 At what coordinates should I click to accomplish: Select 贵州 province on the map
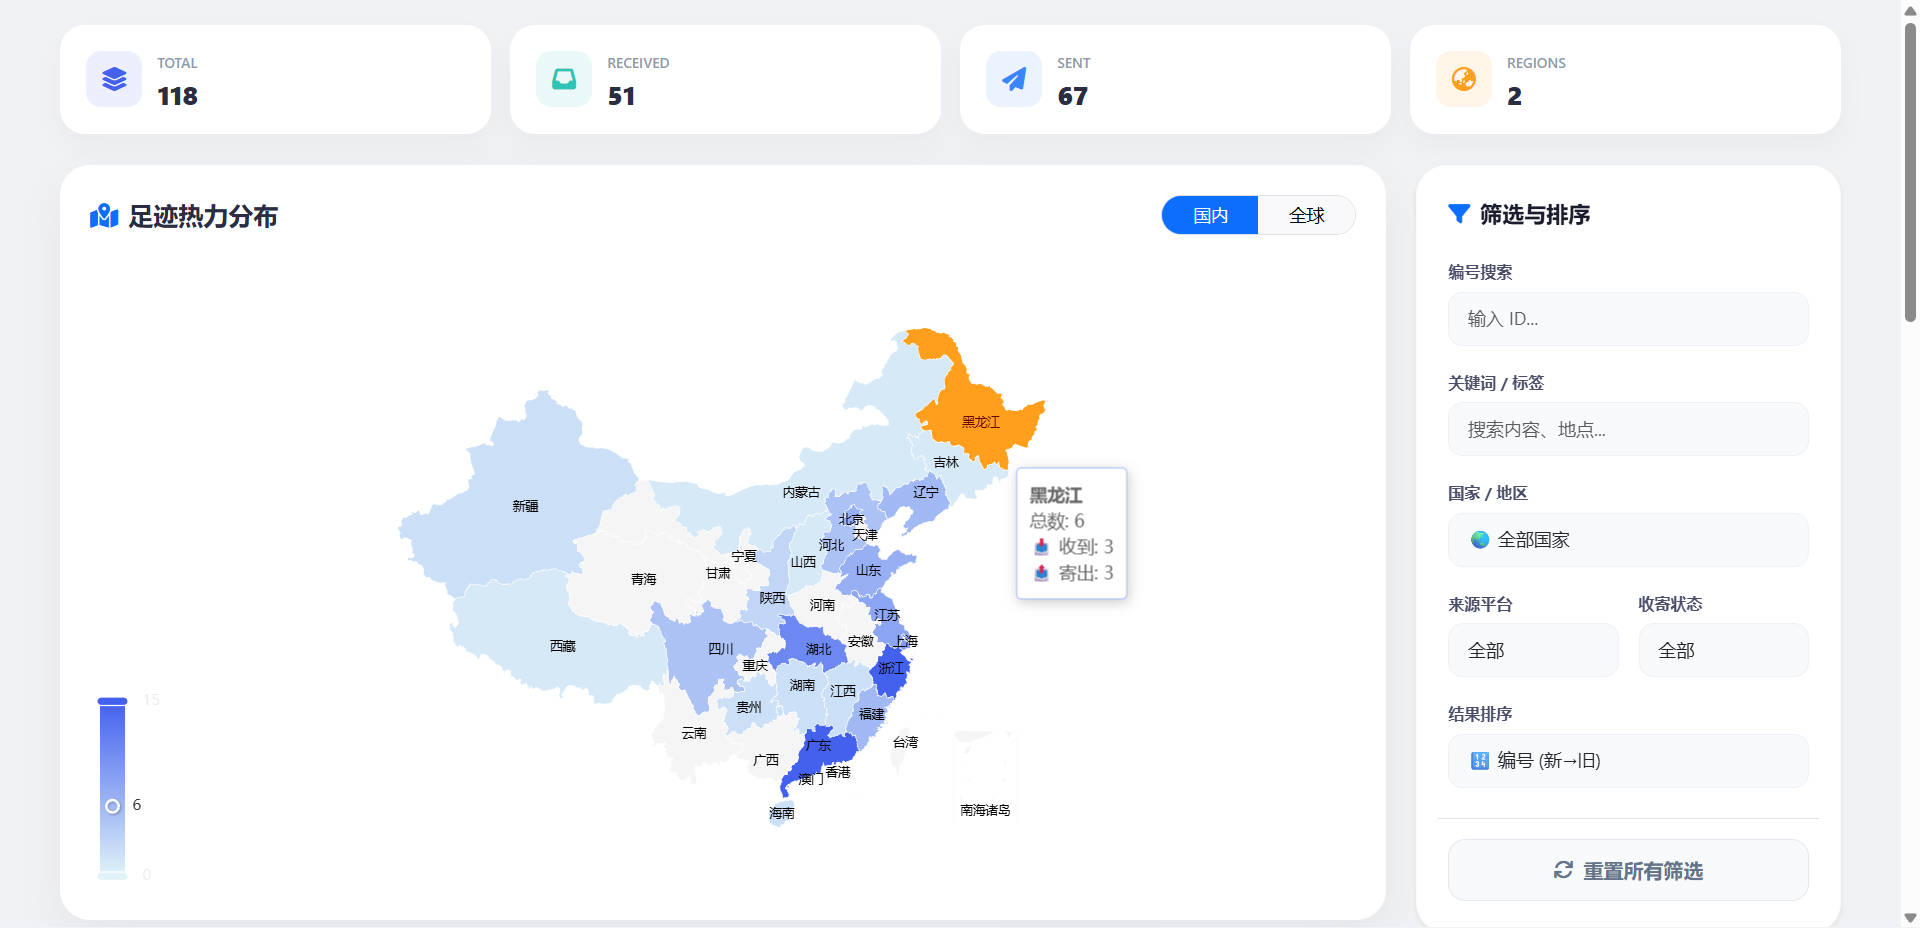[x=748, y=707]
